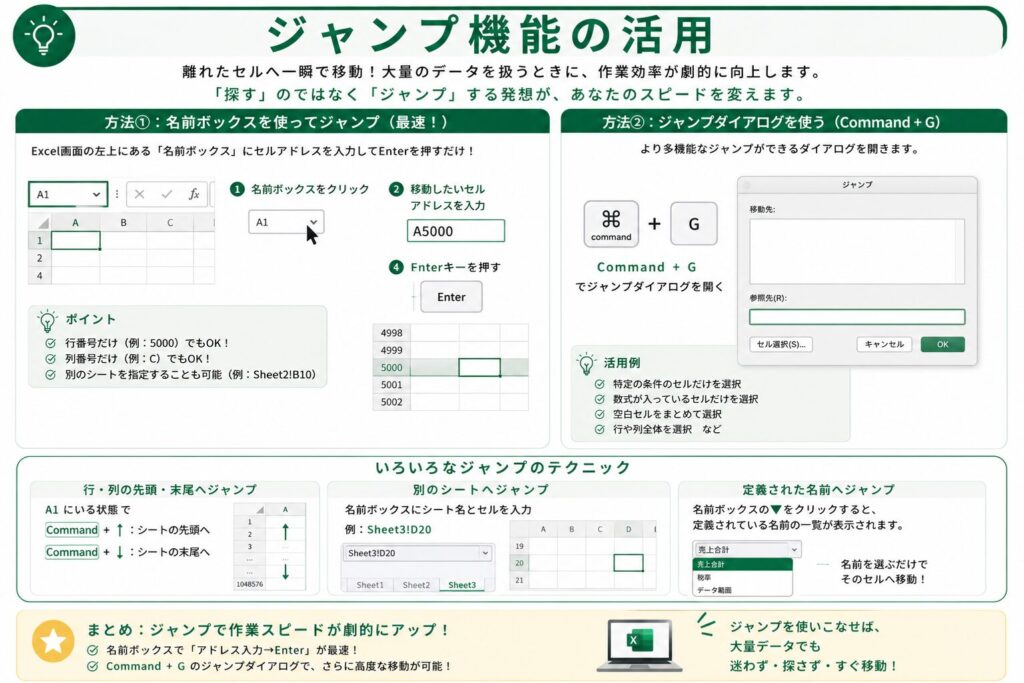Click the laptop Excel icon in the summary
This screenshot has width=1024, height=683.
point(639,645)
